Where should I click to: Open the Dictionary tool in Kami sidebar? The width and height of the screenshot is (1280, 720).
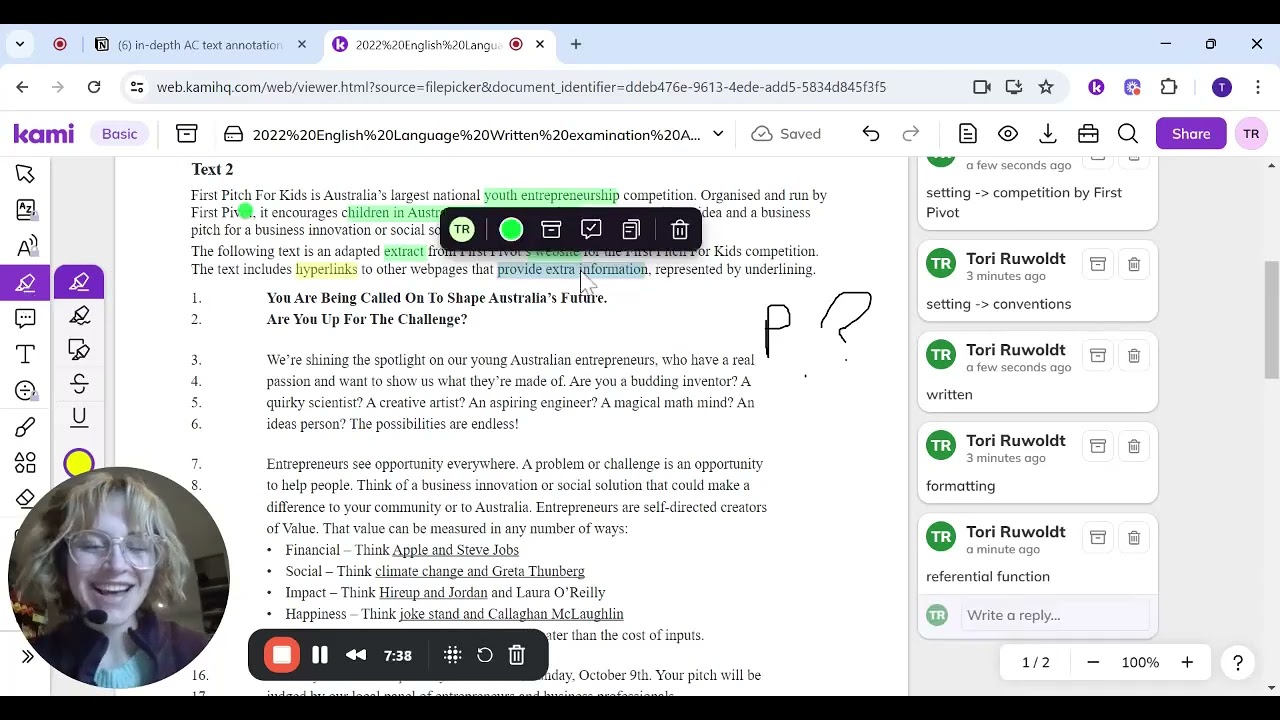[25, 210]
